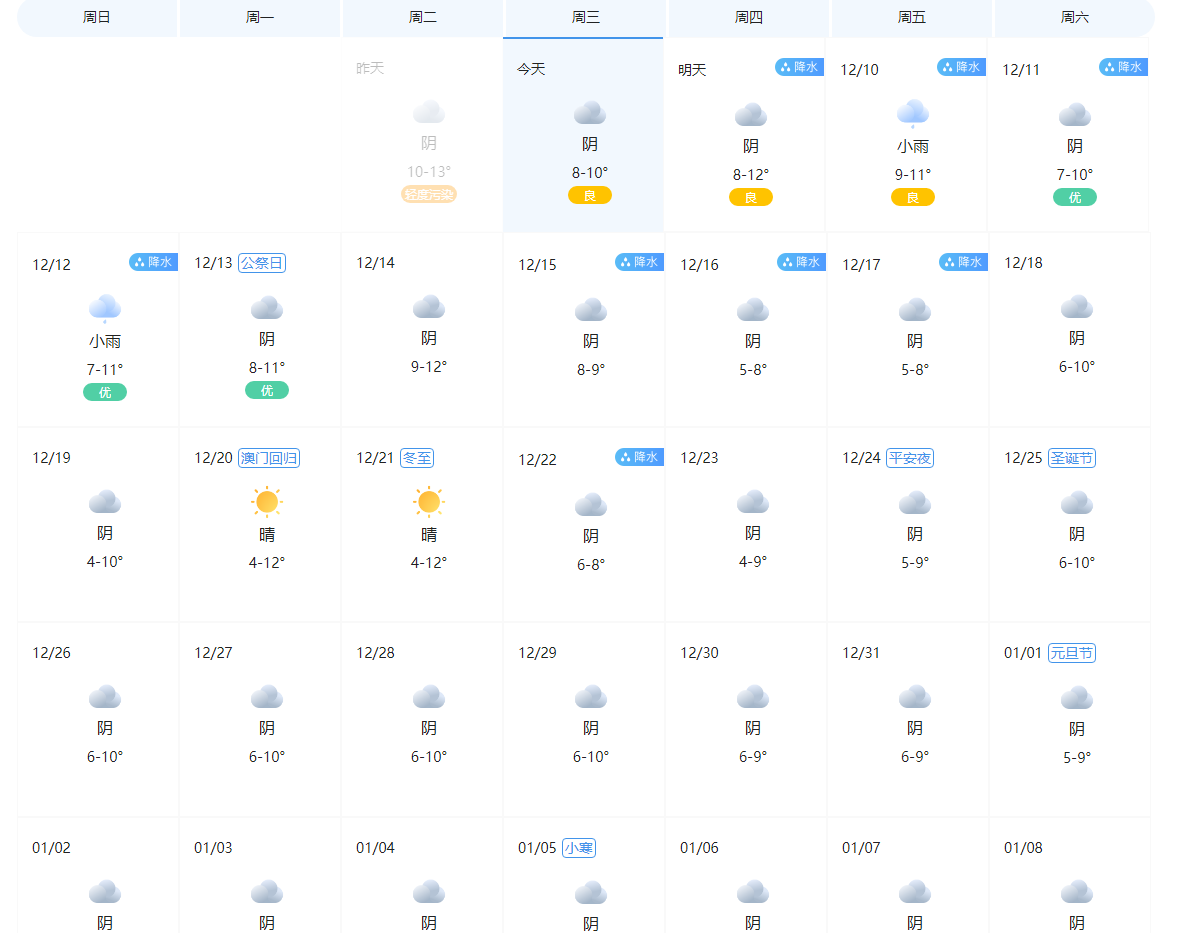Select the sunny sun icon on 12/20
The width and height of the screenshot is (1182, 933).
(x=266, y=501)
